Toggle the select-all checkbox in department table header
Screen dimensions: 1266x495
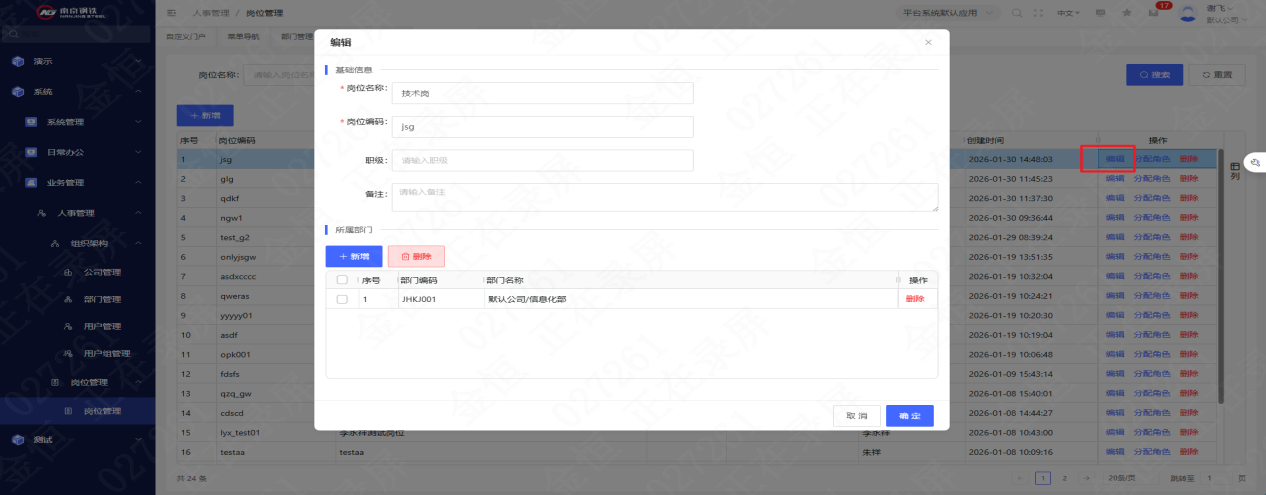tap(342, 280)
